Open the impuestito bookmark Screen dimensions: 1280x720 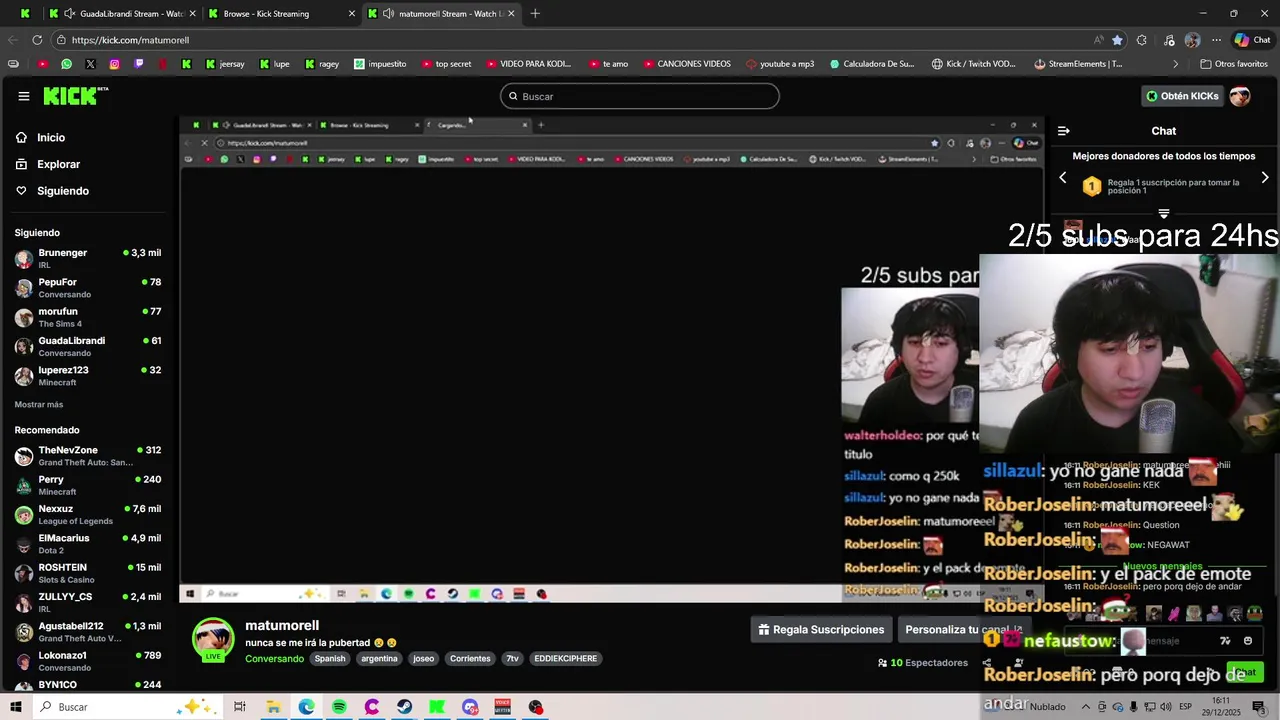click(380, 64)
